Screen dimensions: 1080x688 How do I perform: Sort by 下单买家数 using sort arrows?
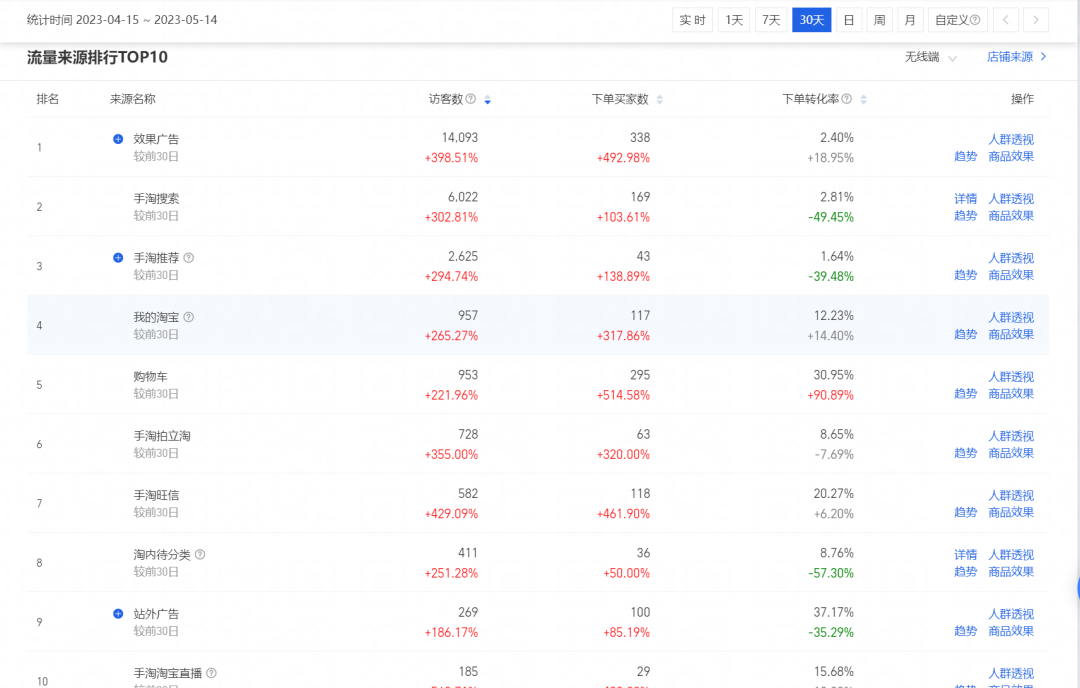(659, 100)
